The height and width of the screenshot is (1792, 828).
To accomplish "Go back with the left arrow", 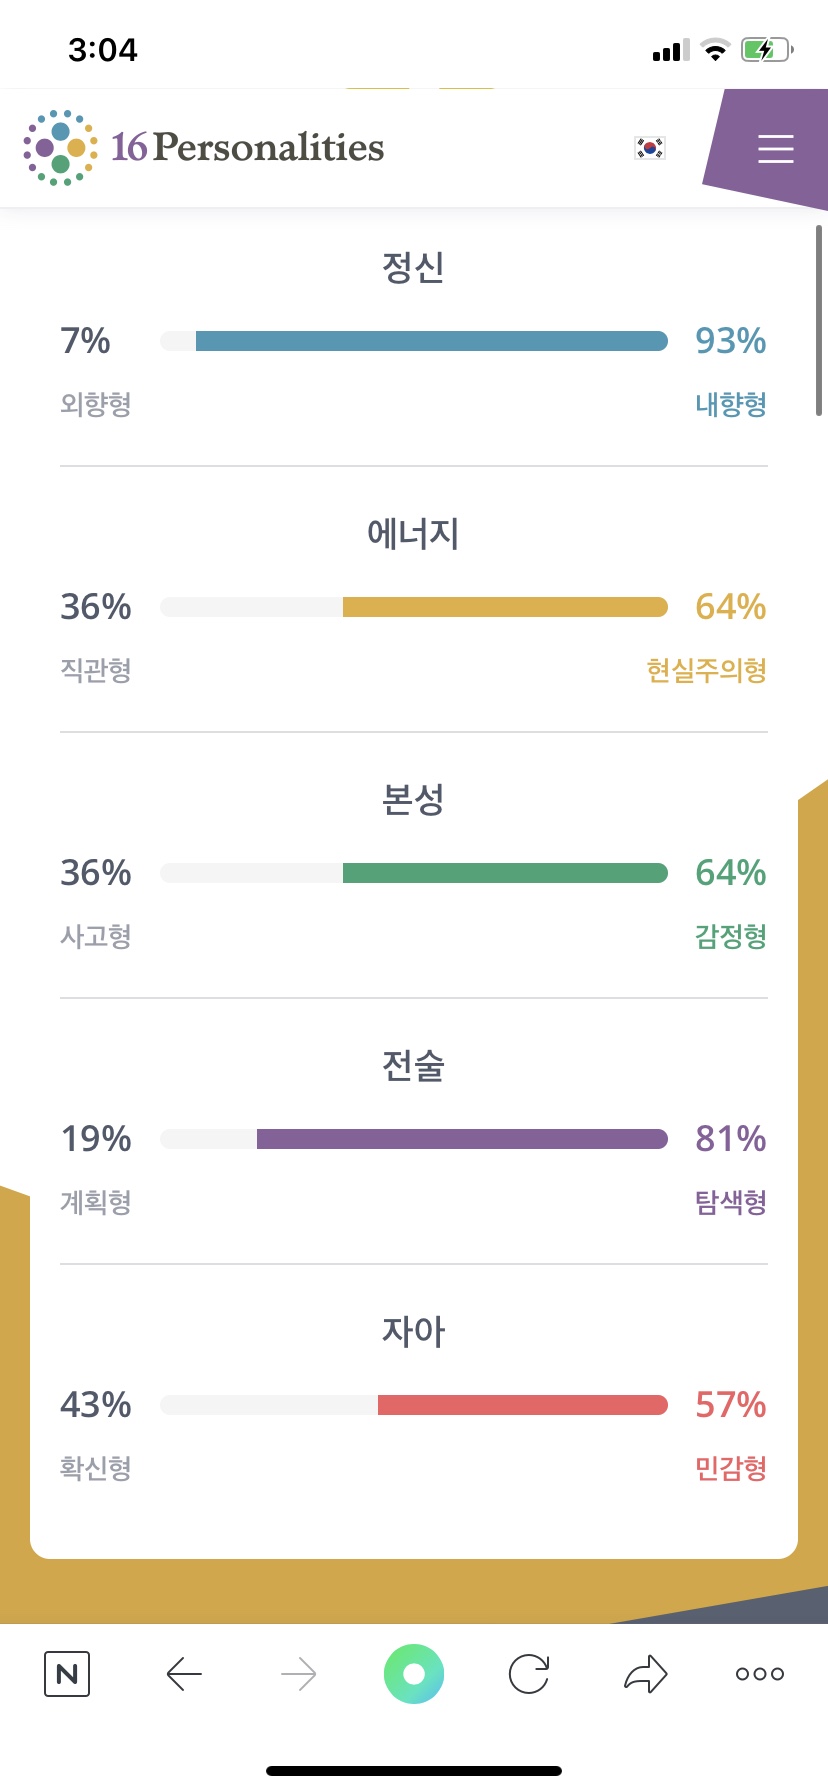I will click(184, 1674).
